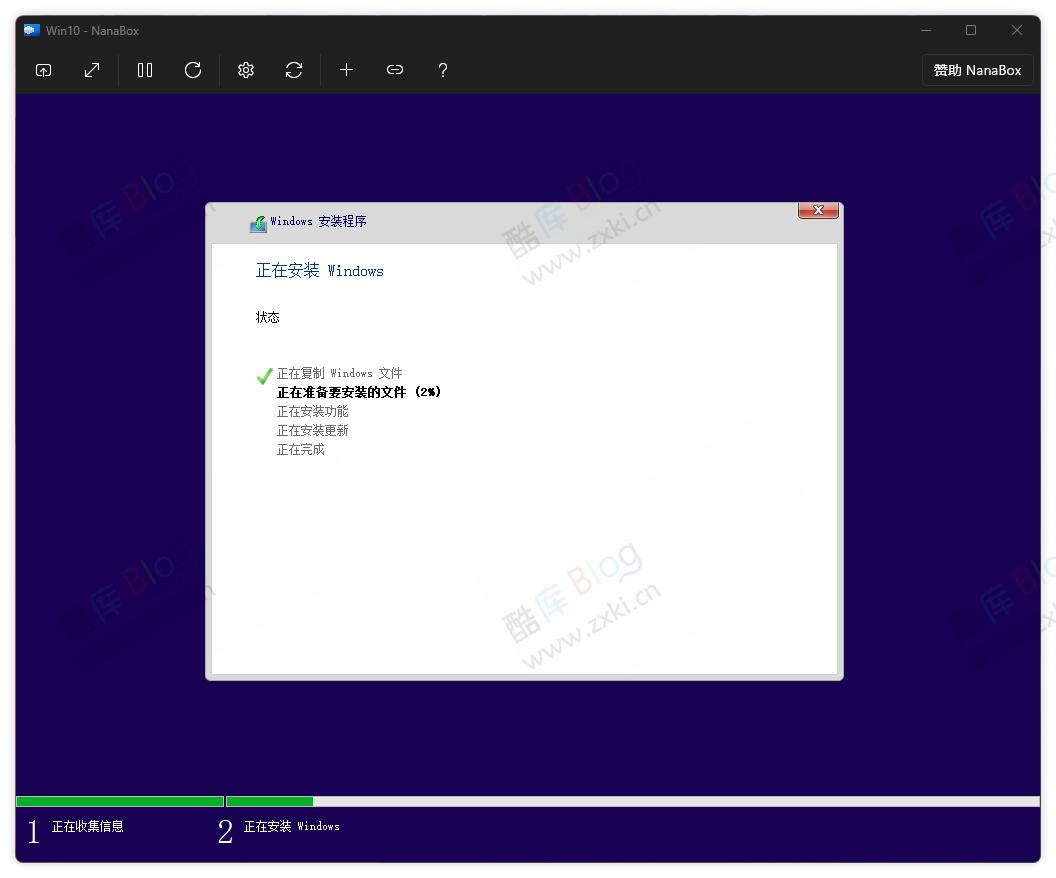Enter full screen mode in NanaBox
1056x878 pixels.
(43, 70)
